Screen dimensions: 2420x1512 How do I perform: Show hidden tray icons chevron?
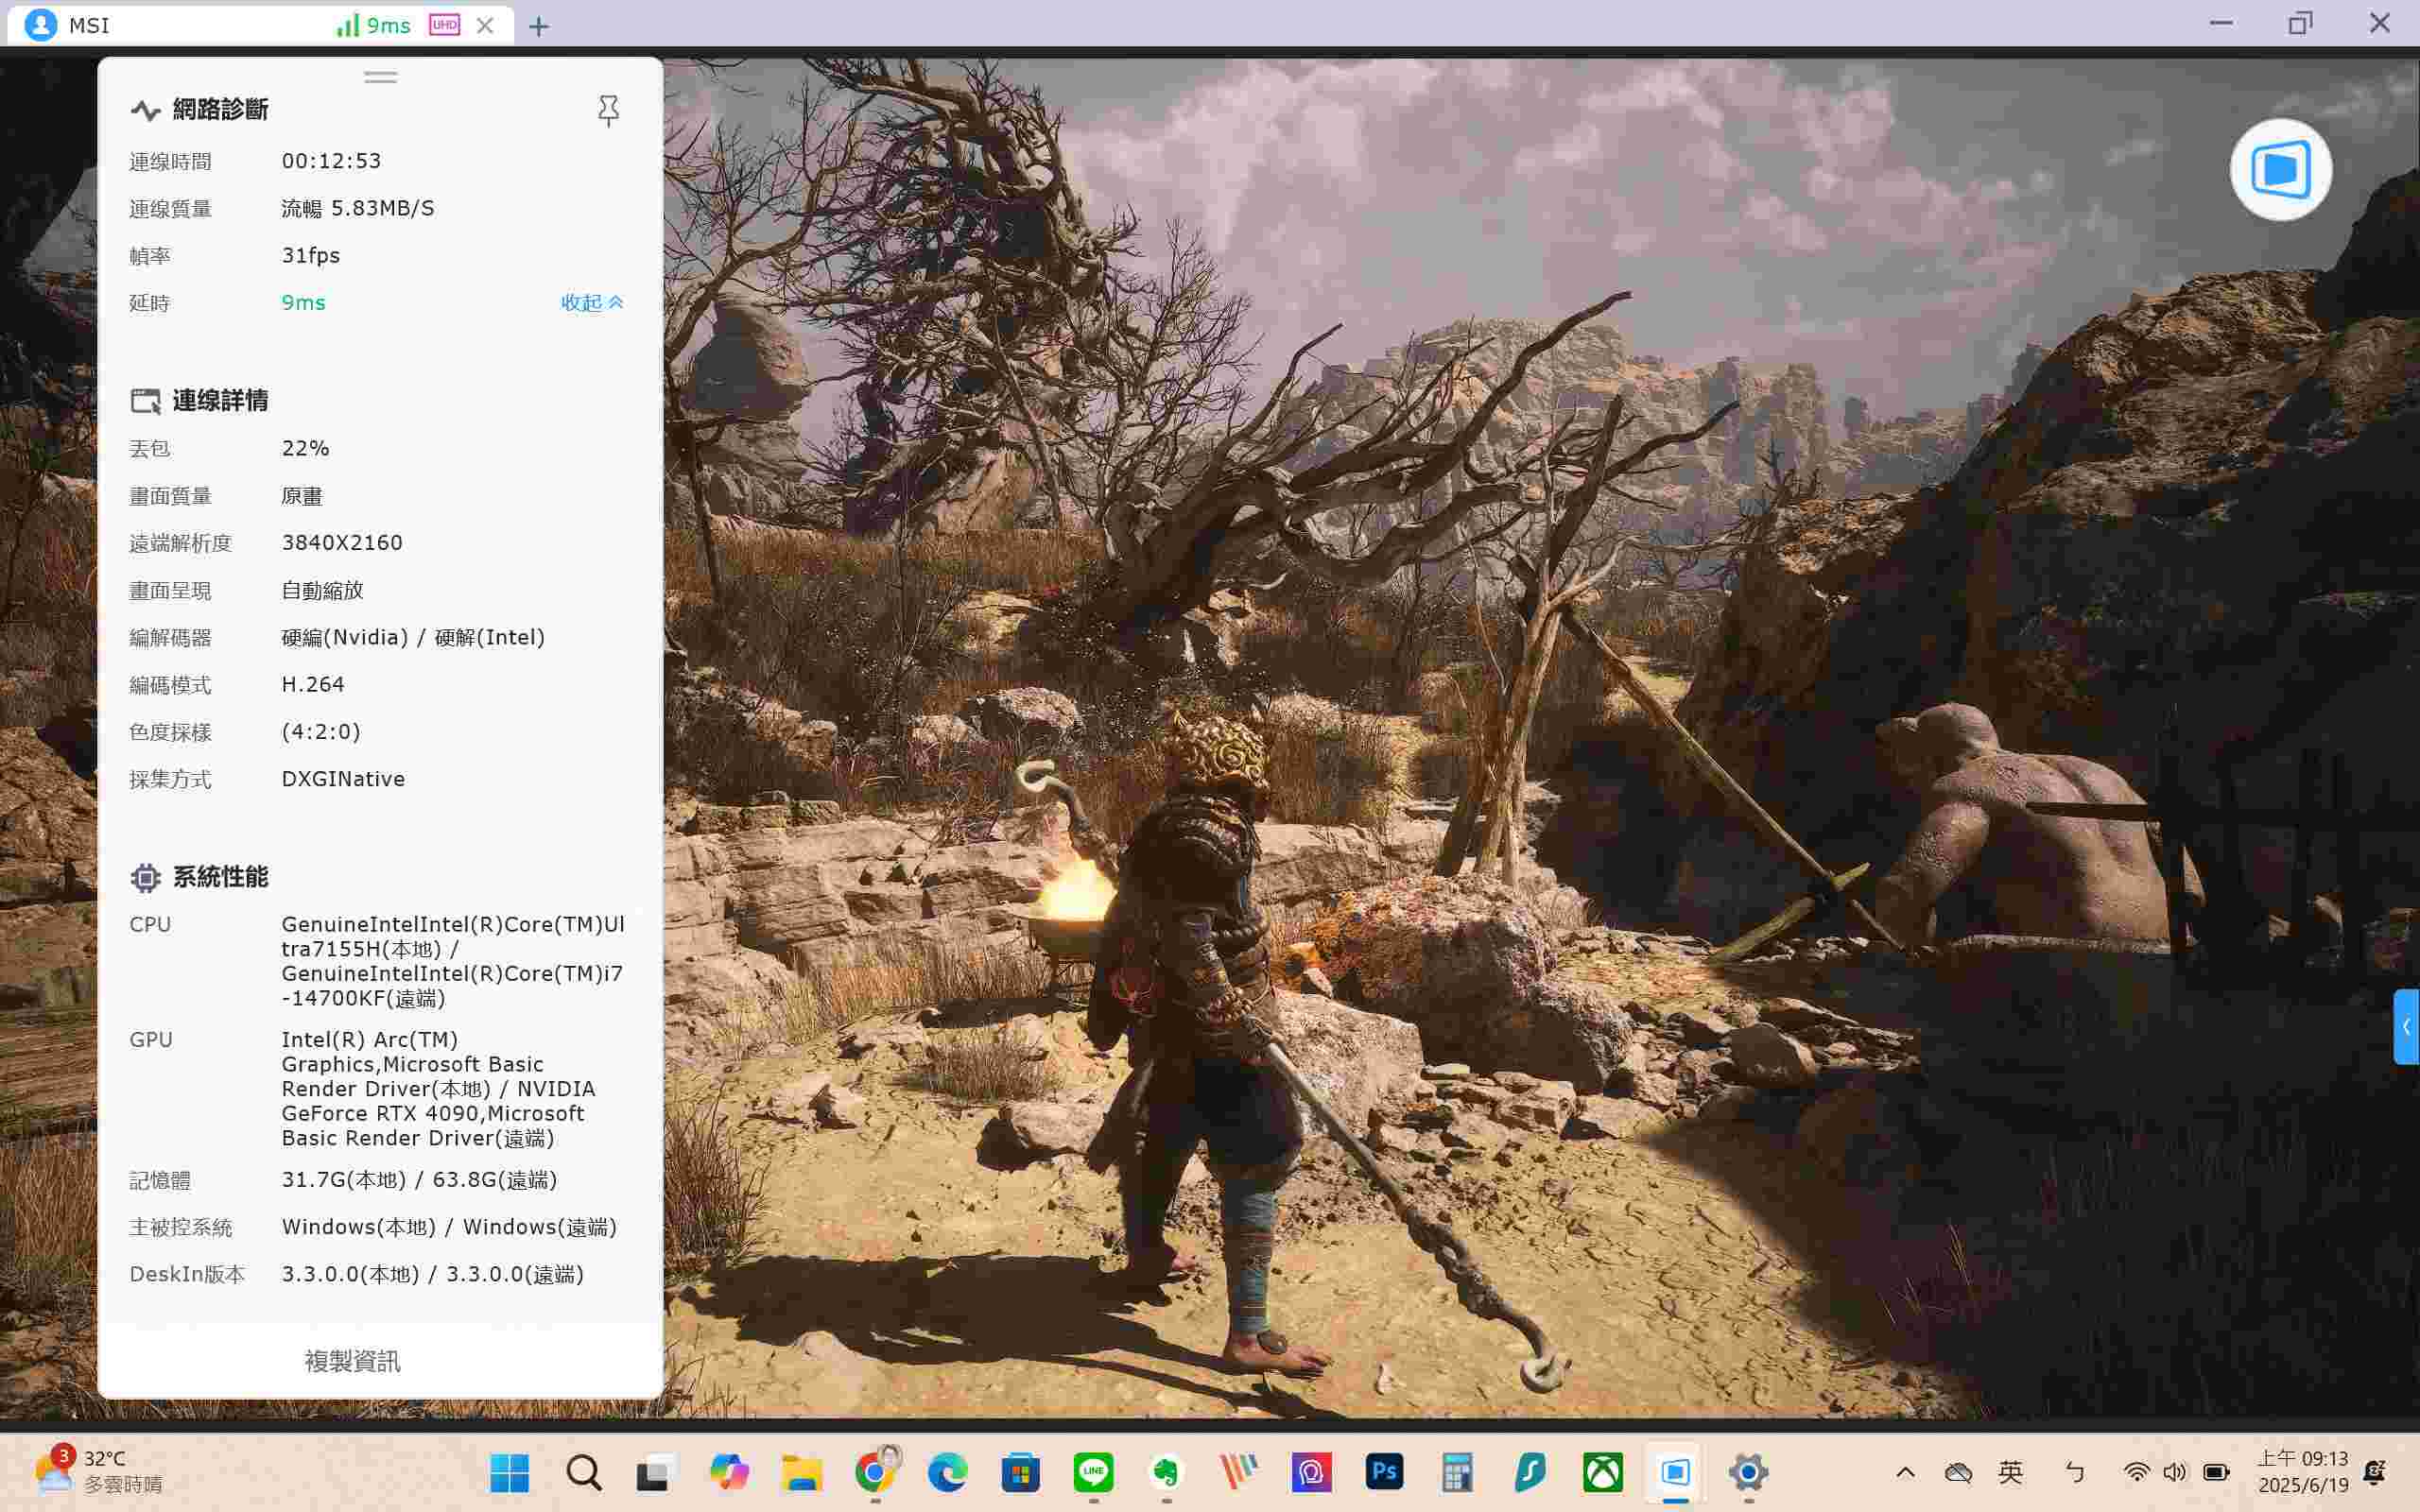pyautogui.click(x=1905, y=1472)
